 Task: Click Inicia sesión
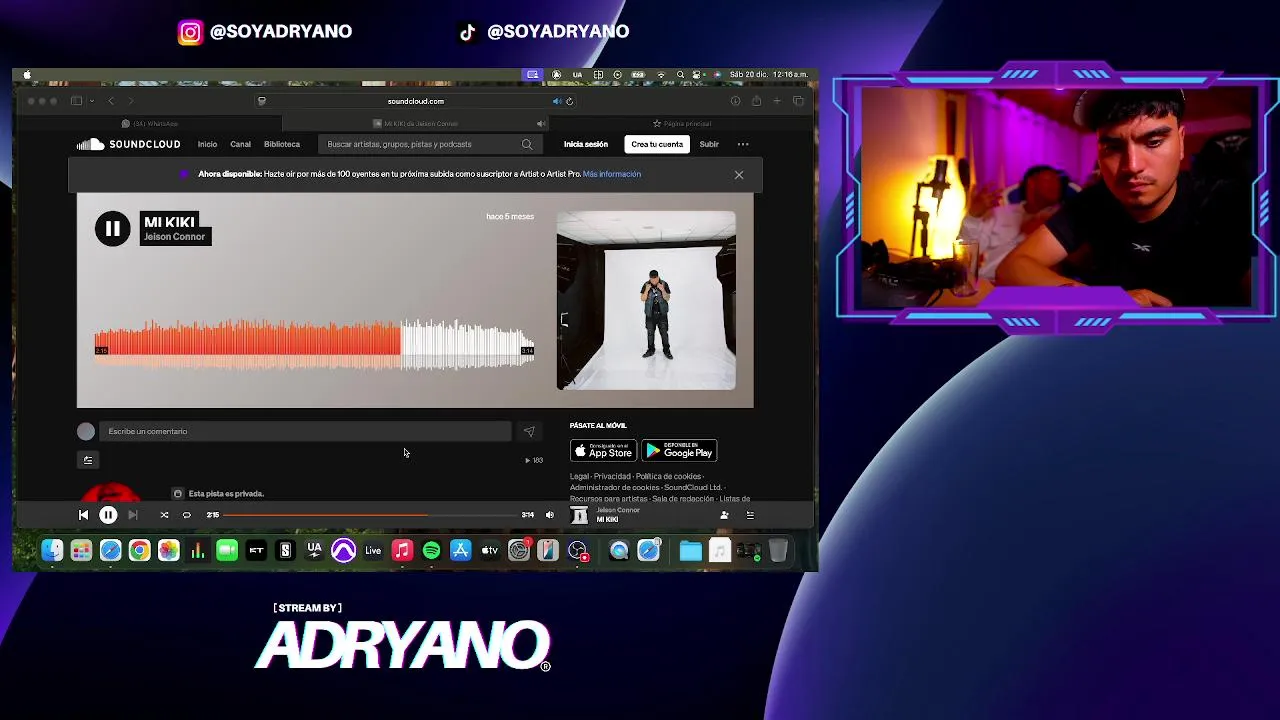586,144
